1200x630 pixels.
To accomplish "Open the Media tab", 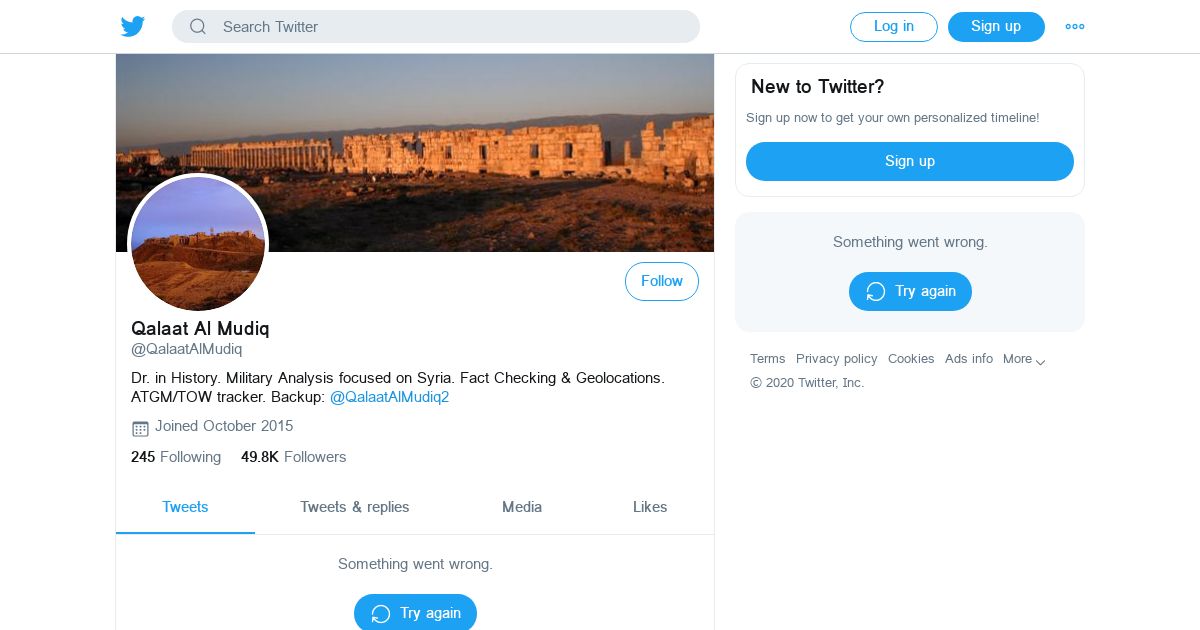I will click(x=522, y=507).
